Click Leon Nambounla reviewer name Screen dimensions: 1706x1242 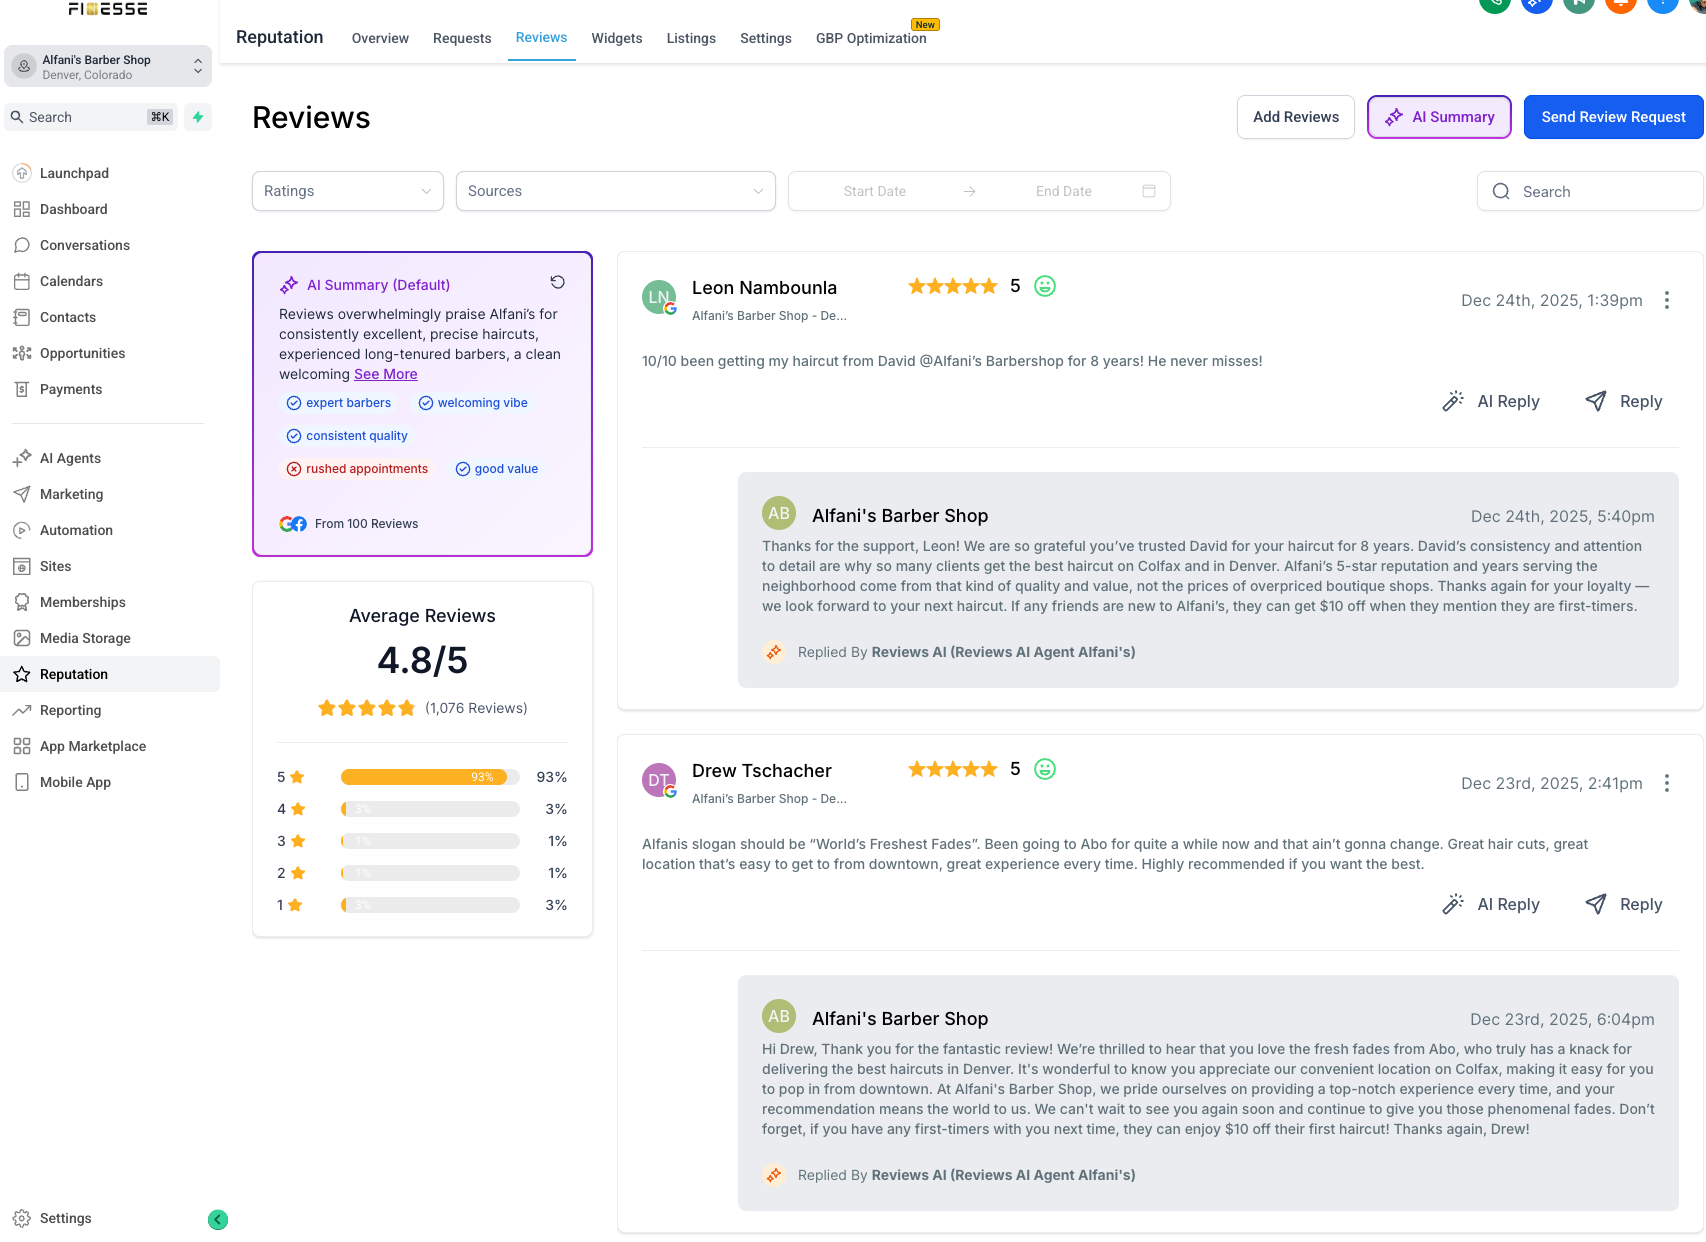point(764,288)
